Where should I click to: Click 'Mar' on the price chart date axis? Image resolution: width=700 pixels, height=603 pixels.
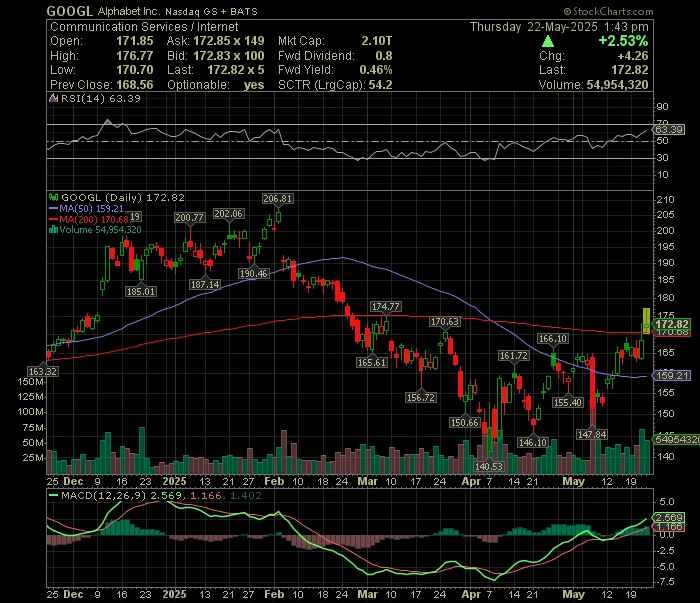pyautogui.click(x=367, y=482)
